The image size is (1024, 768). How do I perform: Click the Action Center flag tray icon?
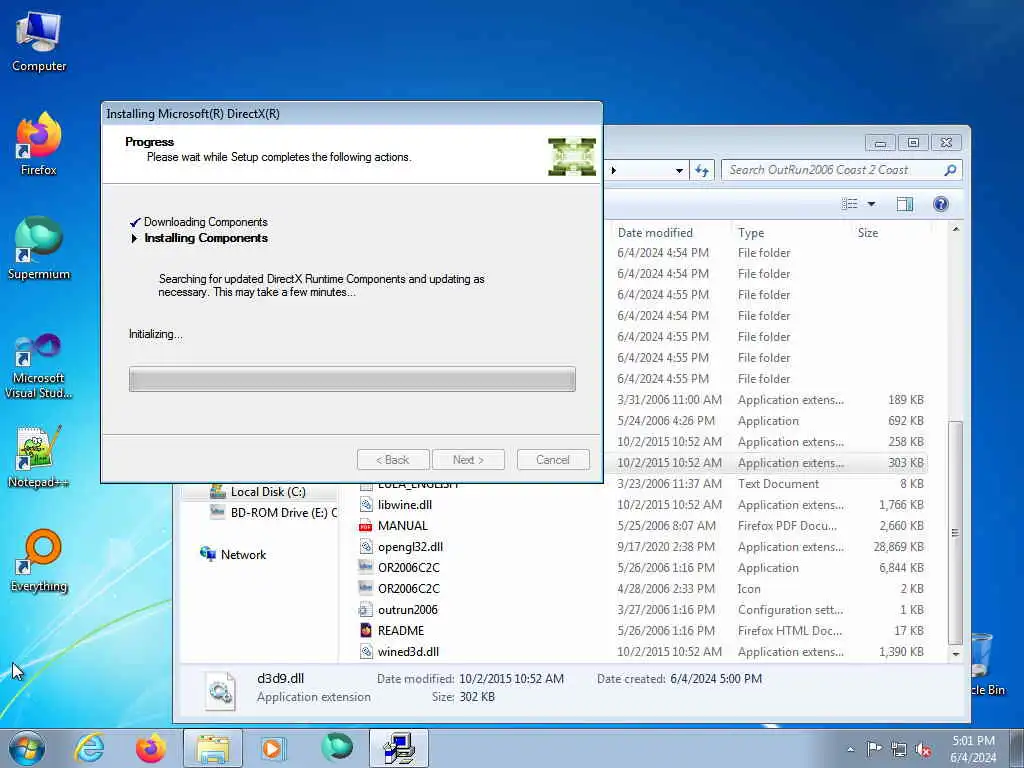(x=873, y=749)
